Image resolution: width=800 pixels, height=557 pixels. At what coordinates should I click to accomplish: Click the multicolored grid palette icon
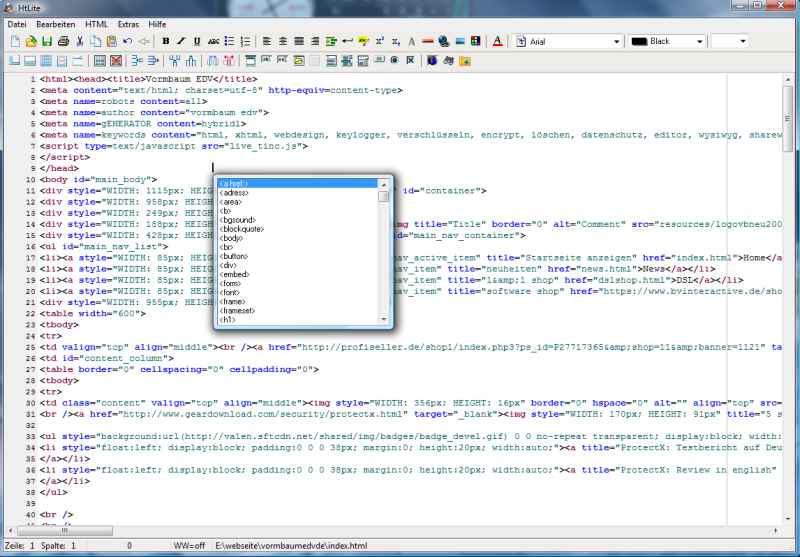pyautogui.click(x=476, y=41)
